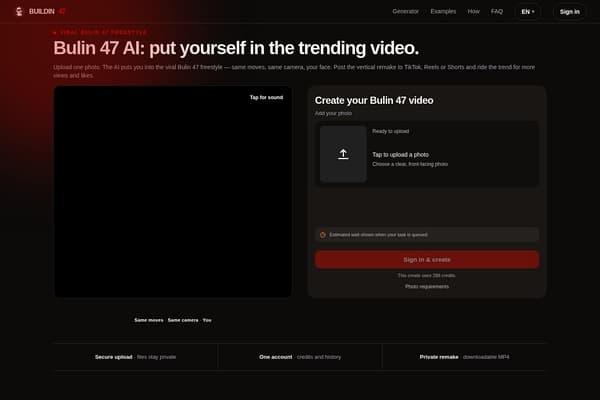Click the Sign in button in header
This screenshot has width=600, height=400.
pos(569,12)
